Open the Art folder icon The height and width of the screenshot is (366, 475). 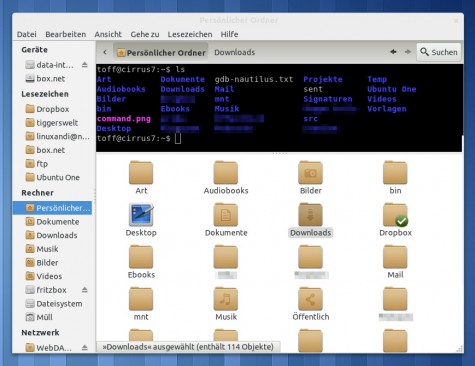tap(141, 173)
